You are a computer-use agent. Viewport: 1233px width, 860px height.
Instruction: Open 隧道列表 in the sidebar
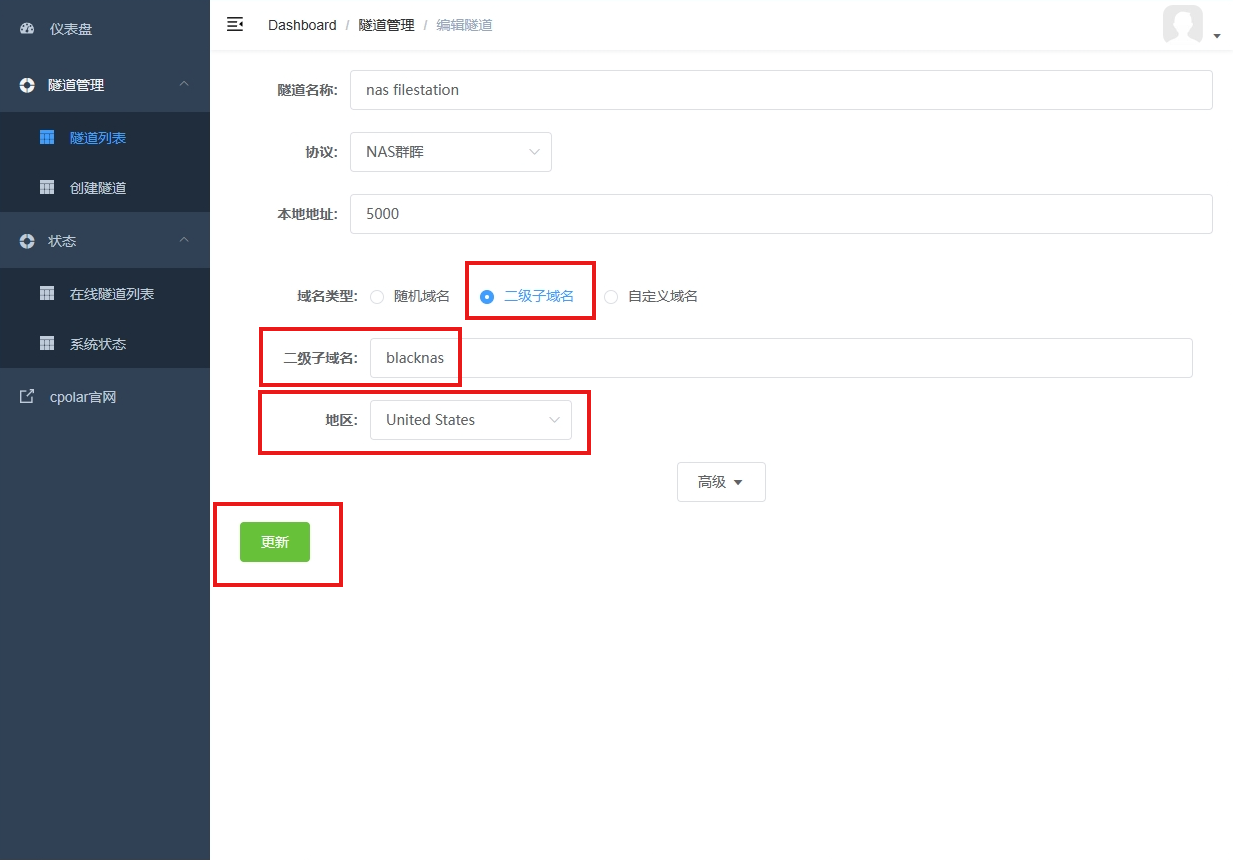(x=105, y=137)
